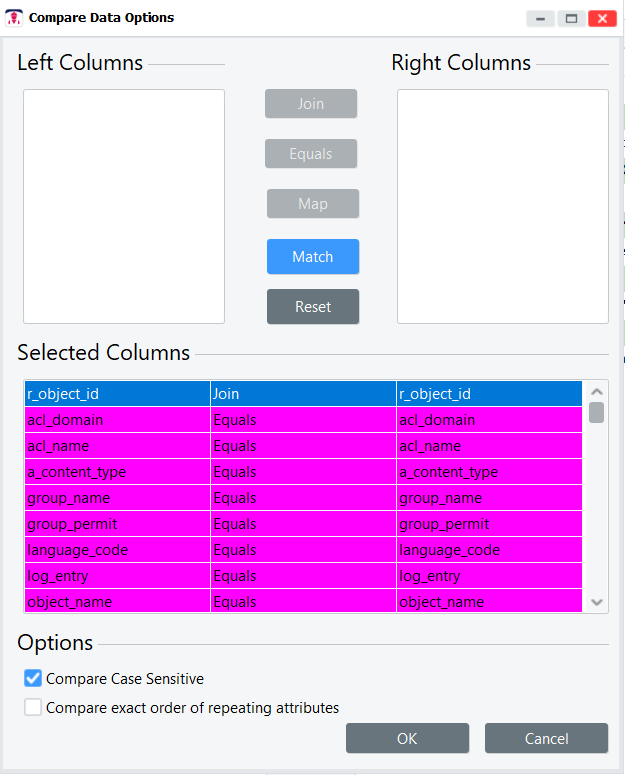Select the r_object_id Join row
Viewport: 625px width, 775px height.
(302, 394)
